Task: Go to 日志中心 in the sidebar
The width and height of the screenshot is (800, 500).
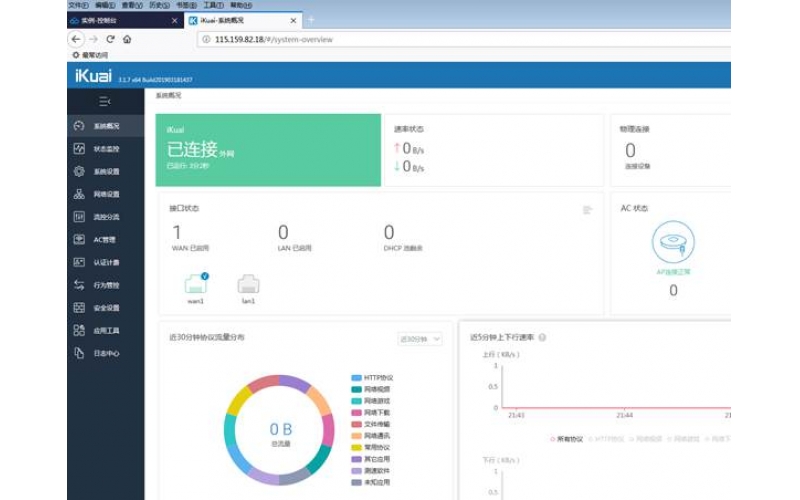Action: click(106, 353)
